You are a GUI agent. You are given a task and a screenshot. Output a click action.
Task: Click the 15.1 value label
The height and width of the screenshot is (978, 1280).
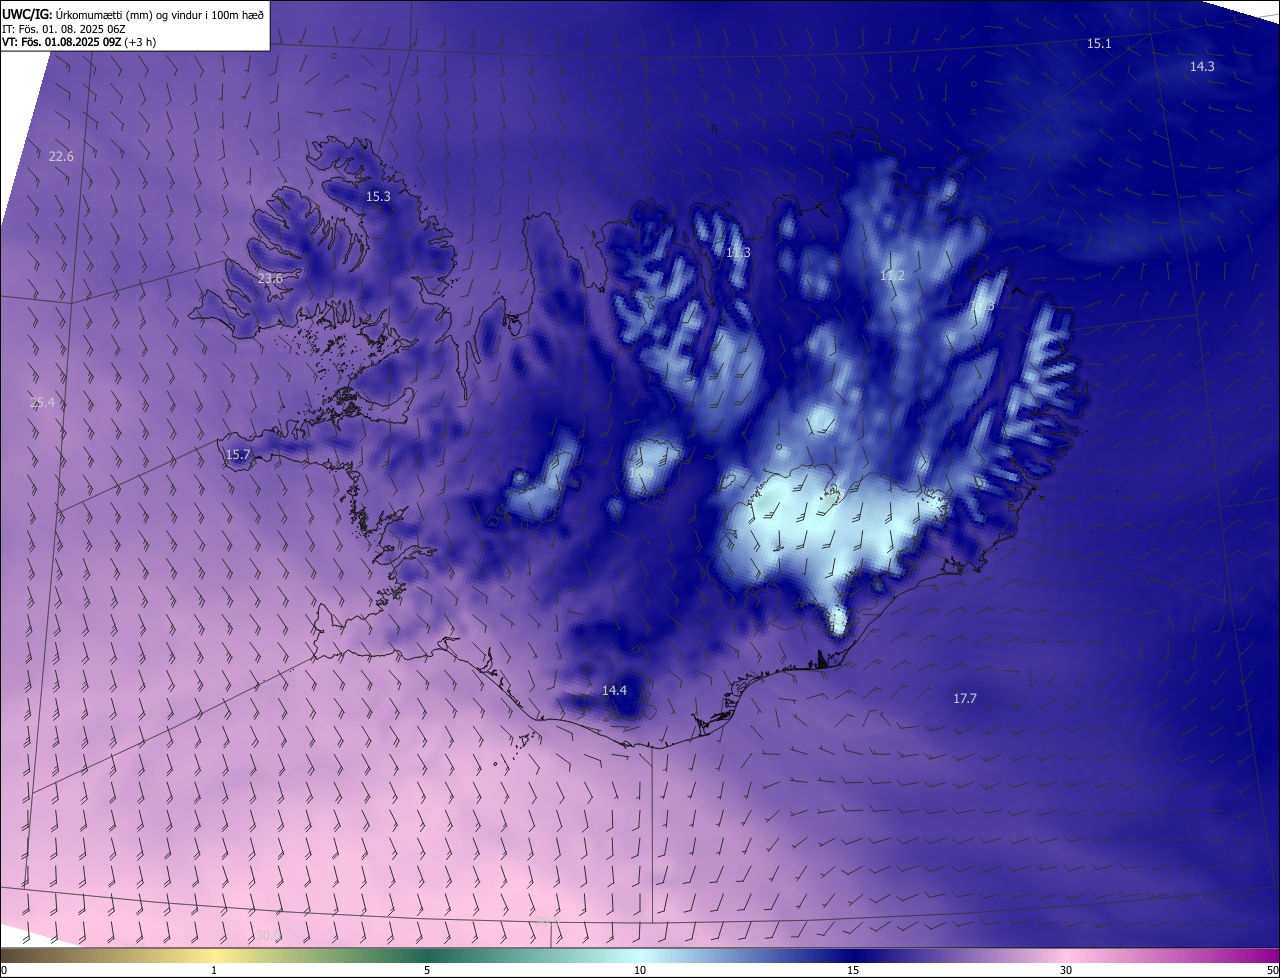click(x=1099, y=44)
